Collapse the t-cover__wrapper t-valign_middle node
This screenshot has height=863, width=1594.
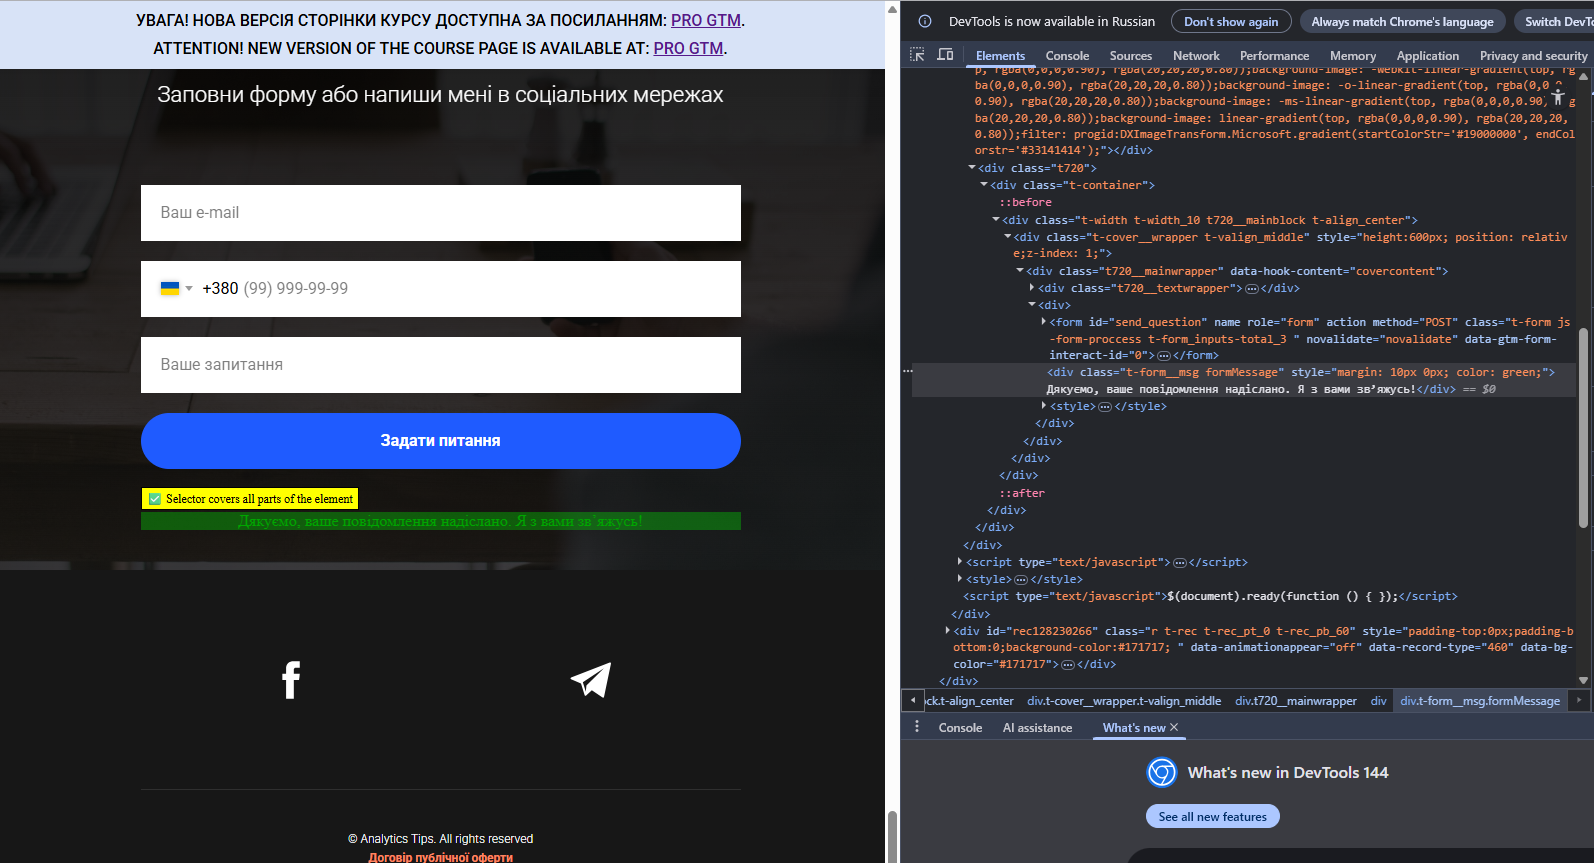(x=1008, y=237)
